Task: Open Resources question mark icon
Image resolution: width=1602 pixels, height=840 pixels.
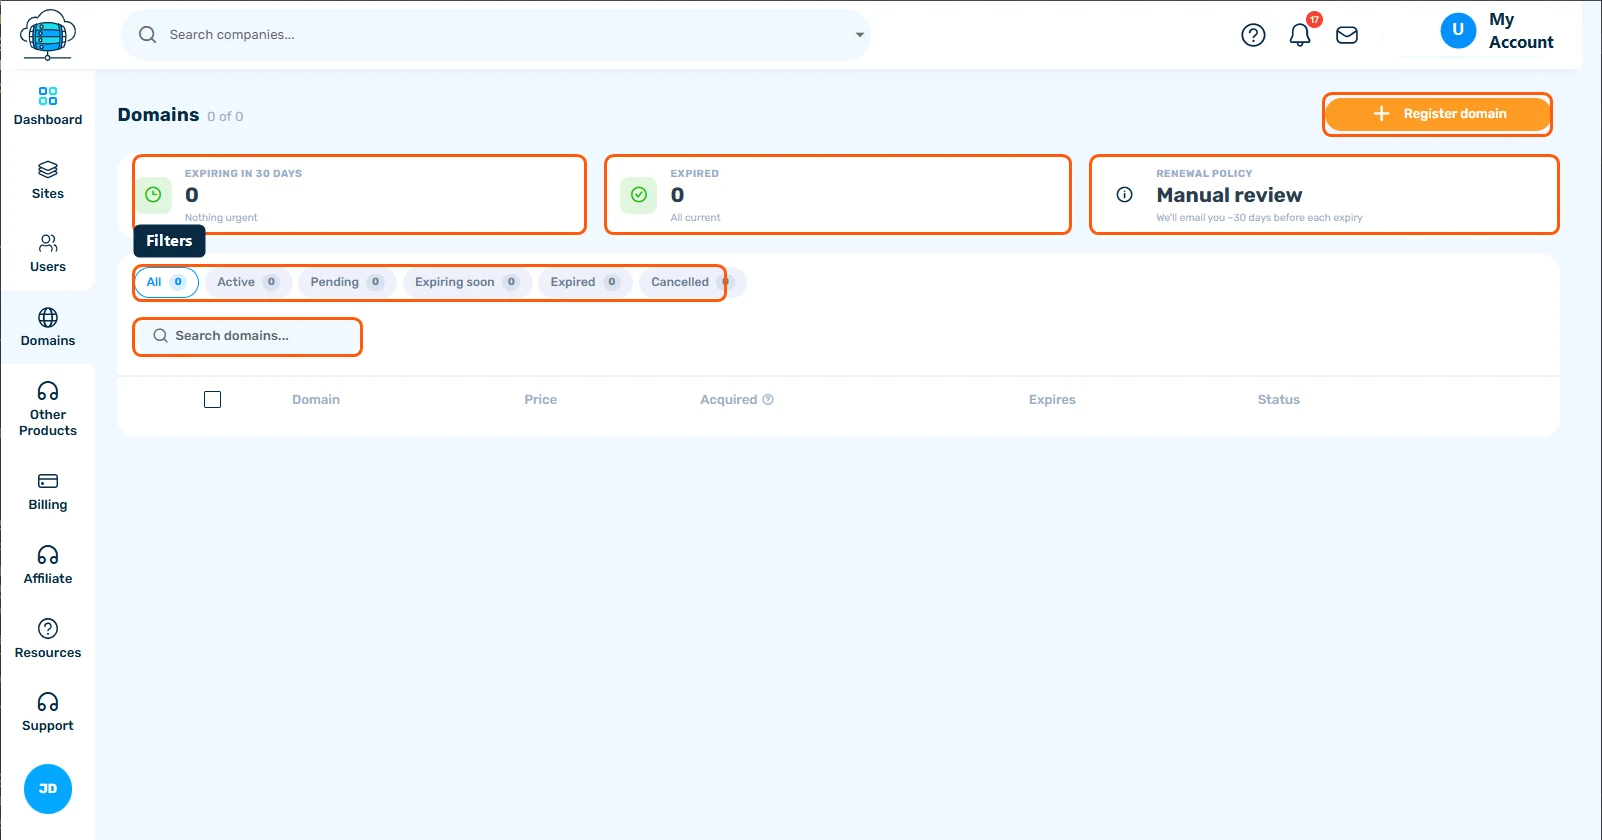Action: point(48,628)
